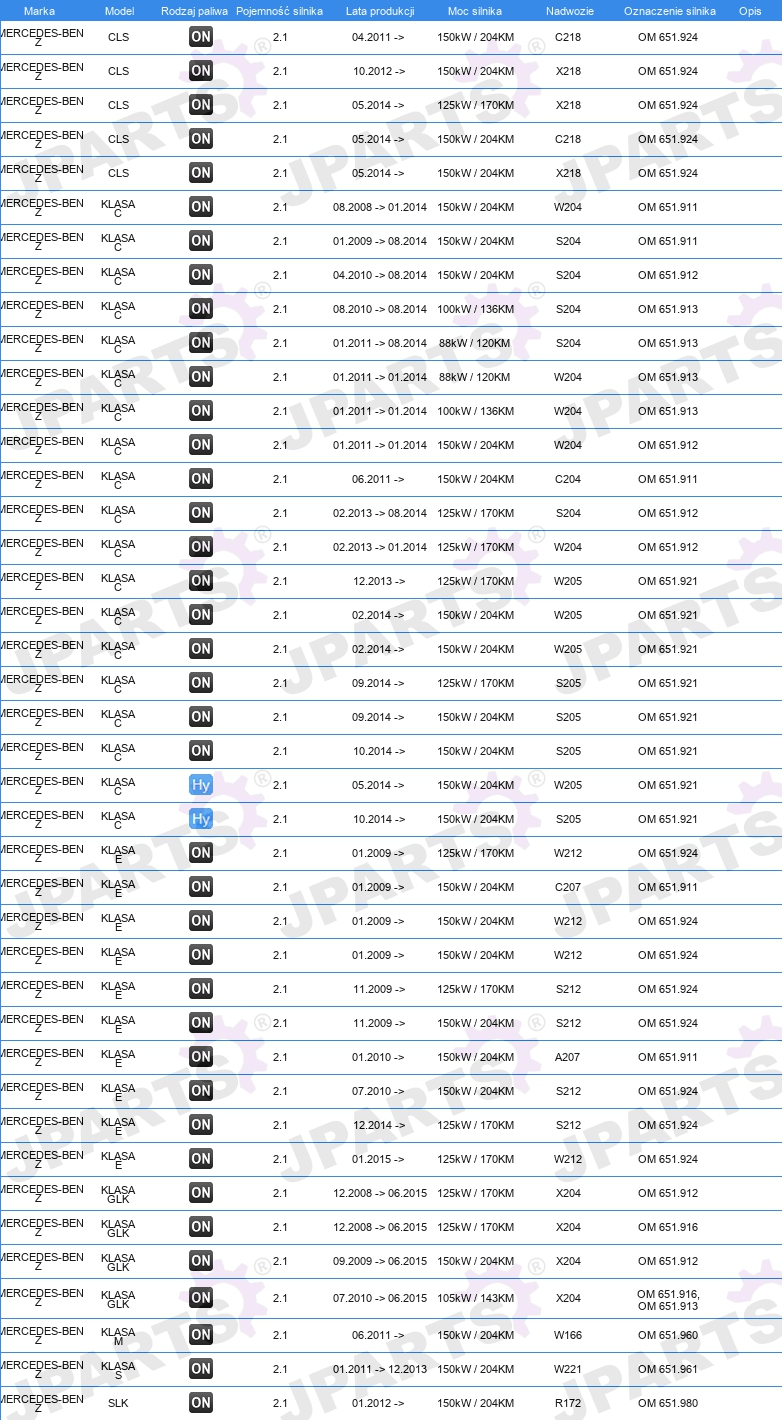This screenshot has height=1420, width=782.
Task: Click ON icon for Klasa C 02.2013 -> 08.2014
Action: (201, 513)
